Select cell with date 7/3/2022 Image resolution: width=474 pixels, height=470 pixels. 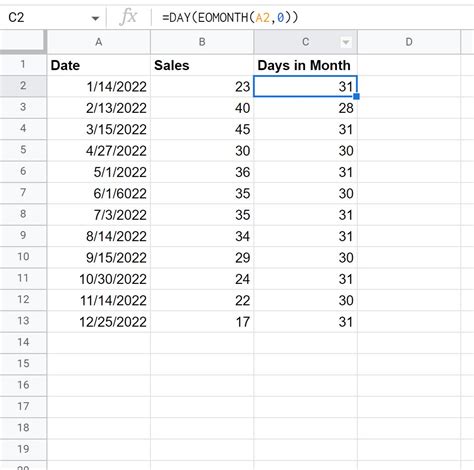[99, 215]
